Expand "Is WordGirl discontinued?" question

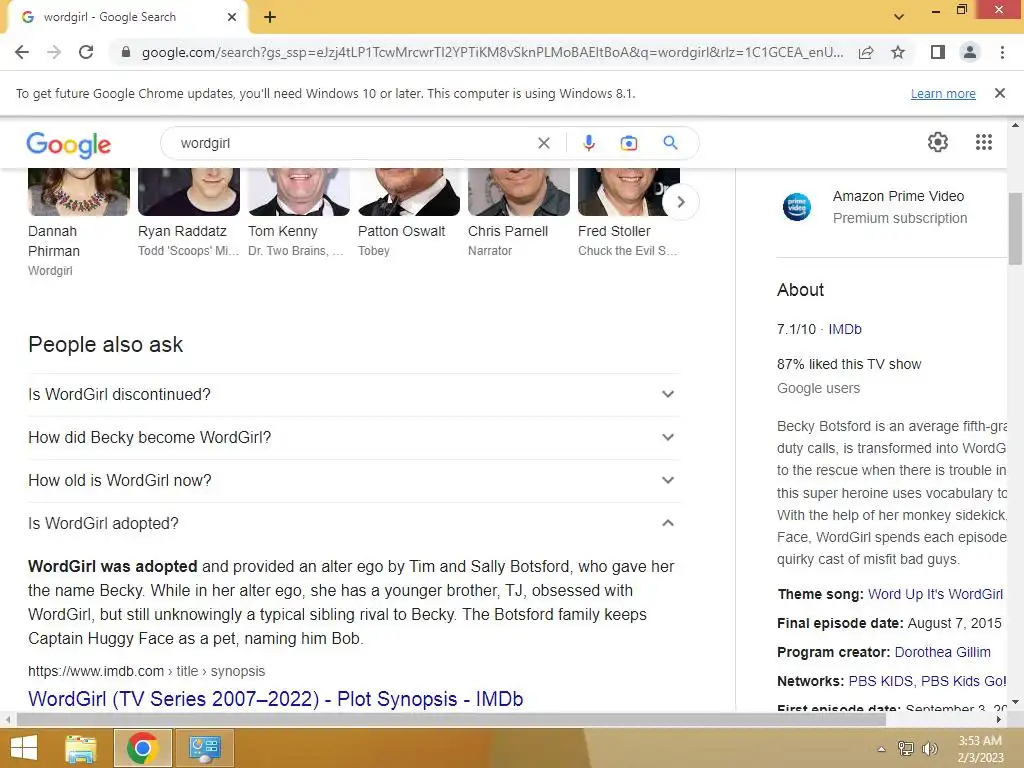[354, 394]
